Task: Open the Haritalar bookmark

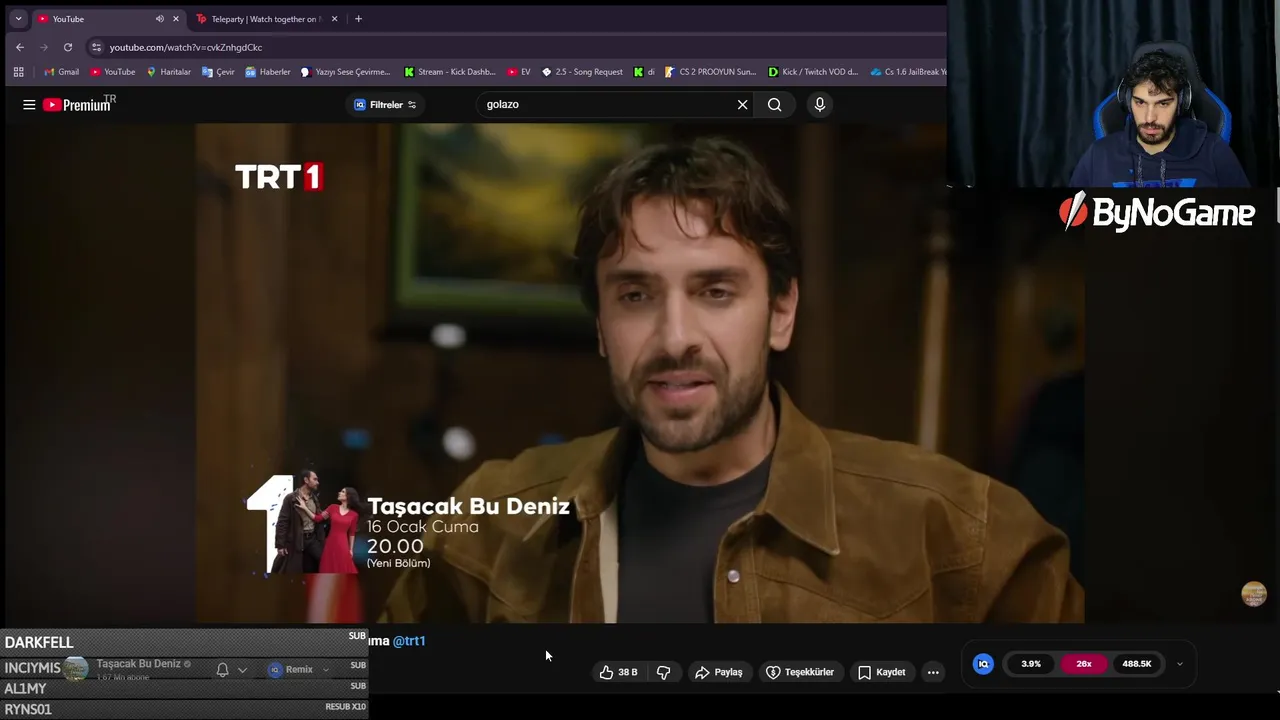Action: (x=168, y=72)
